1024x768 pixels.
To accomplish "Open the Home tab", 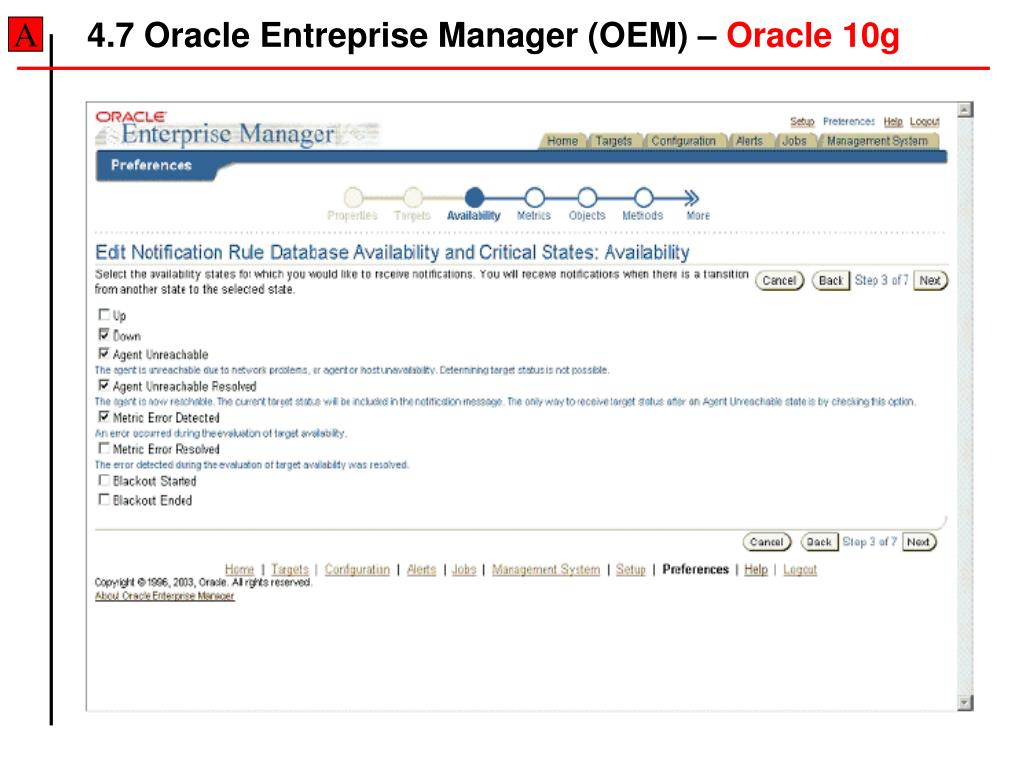I will 562,141.
